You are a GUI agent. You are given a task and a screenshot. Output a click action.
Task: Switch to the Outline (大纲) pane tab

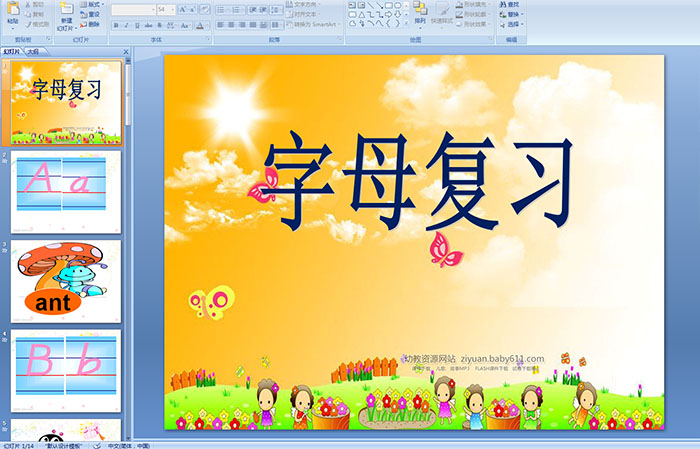tap(33, 52)
